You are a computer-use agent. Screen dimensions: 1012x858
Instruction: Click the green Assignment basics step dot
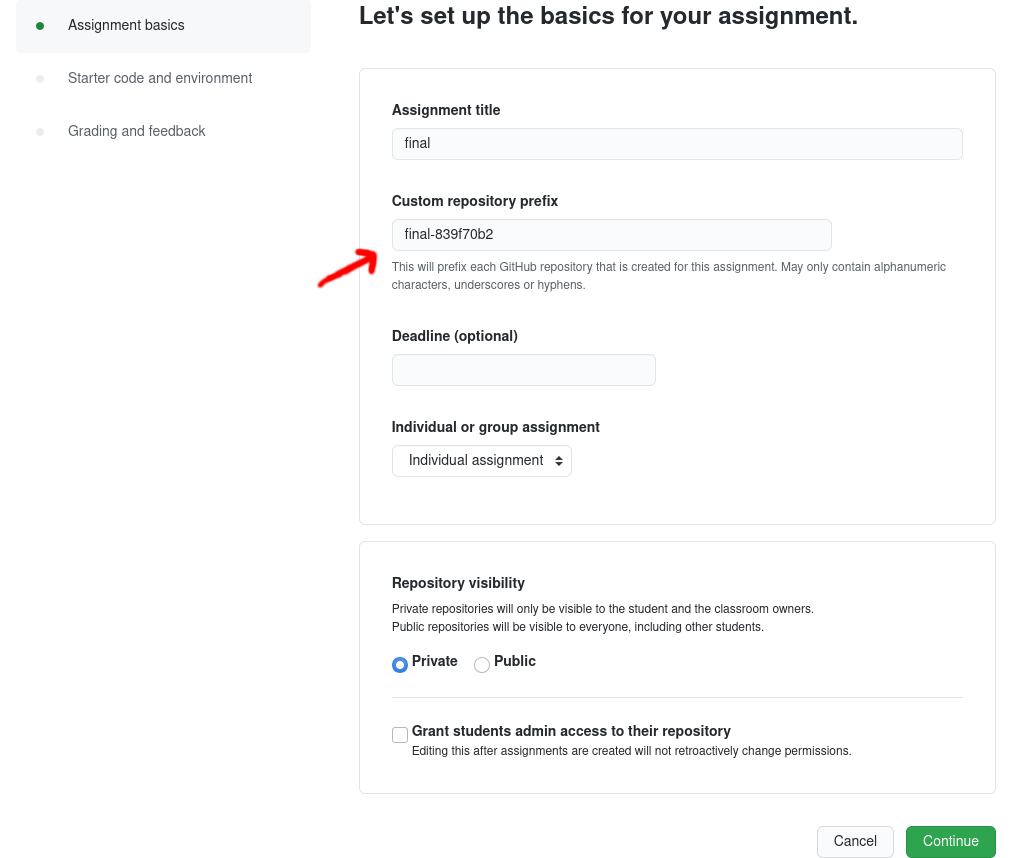(40, 26)
